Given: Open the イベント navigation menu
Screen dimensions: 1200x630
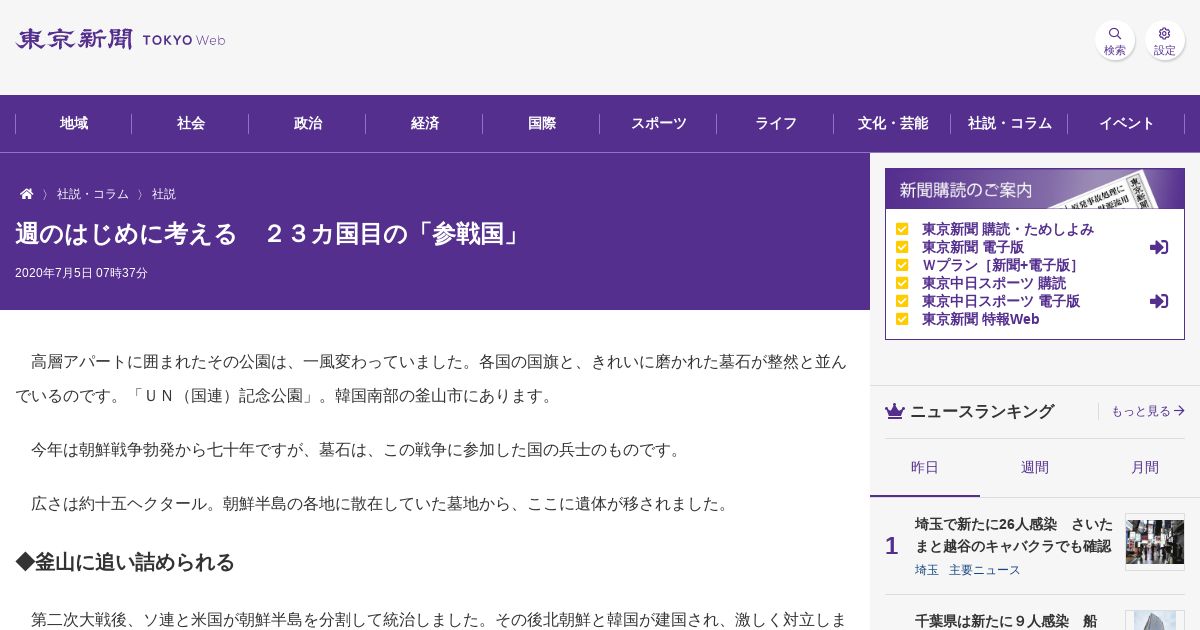Looking at the screenshot, I should 1127,123.
